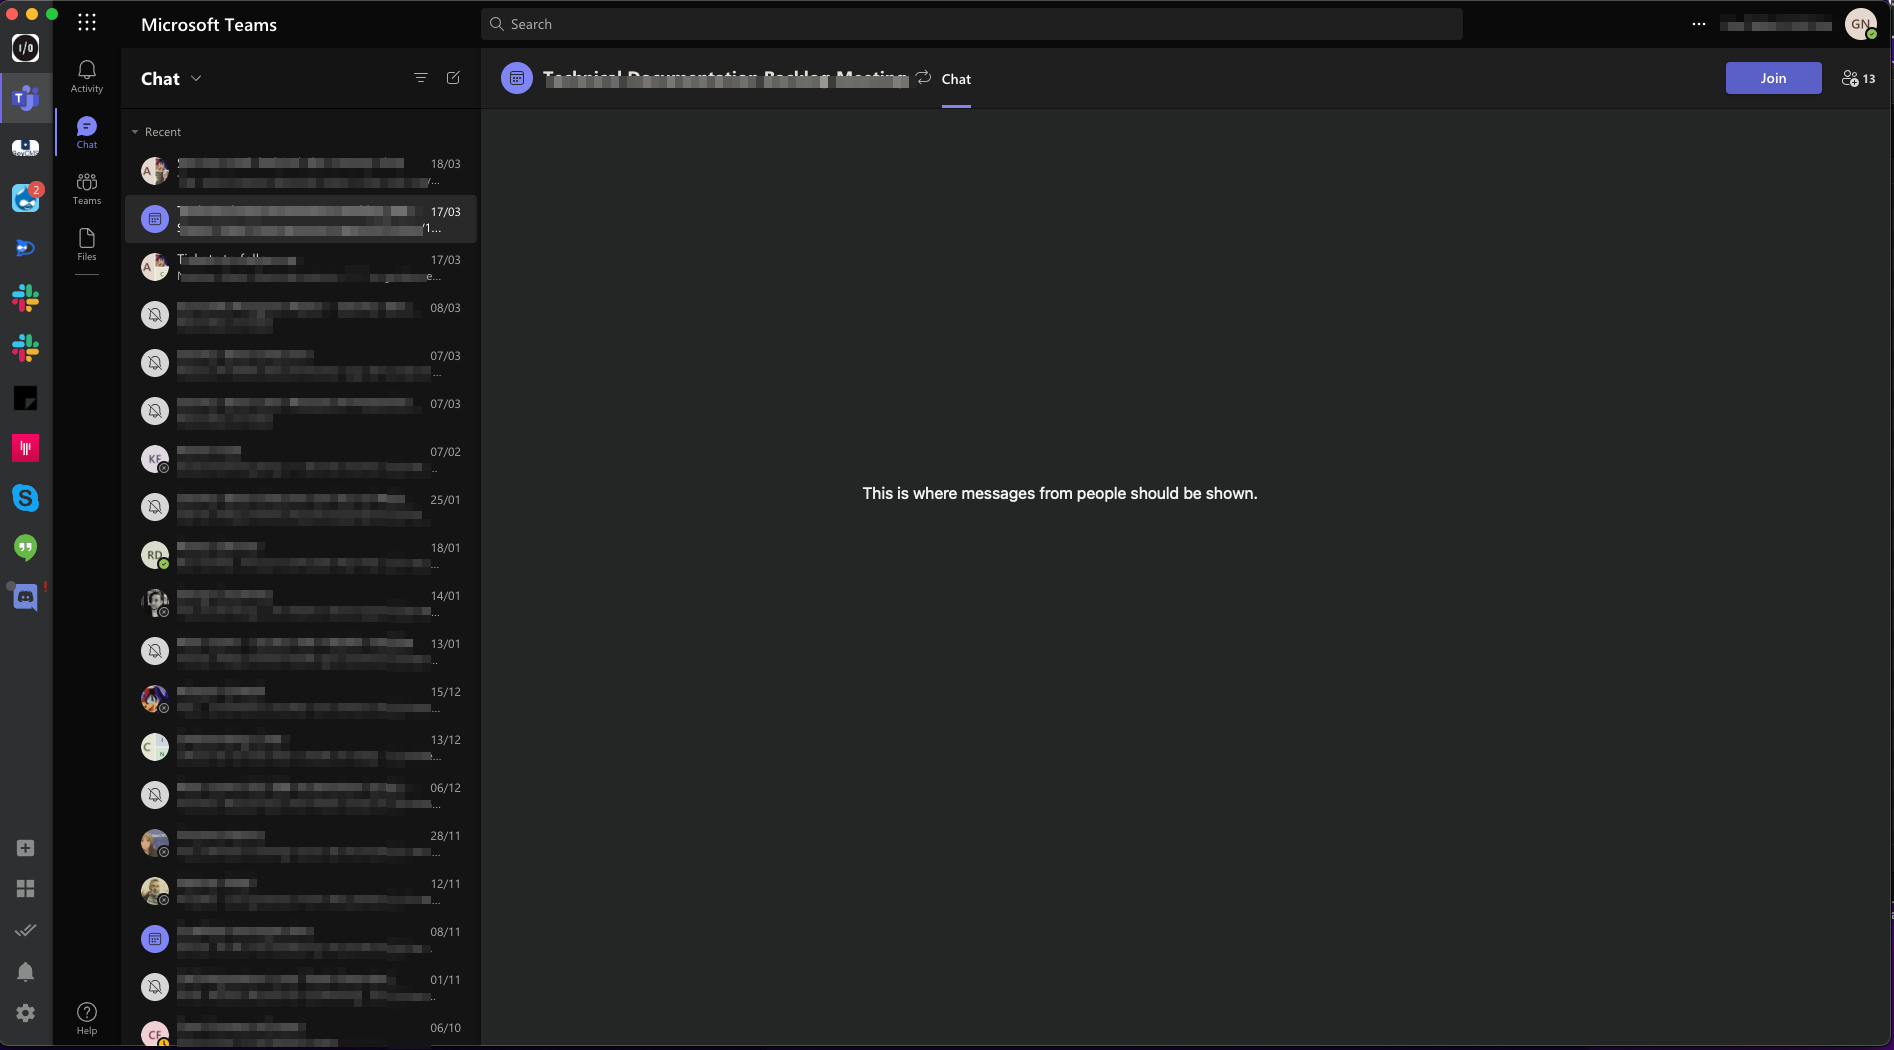
Task: Open the Teams sidebar icon
Action: (87, 188)
